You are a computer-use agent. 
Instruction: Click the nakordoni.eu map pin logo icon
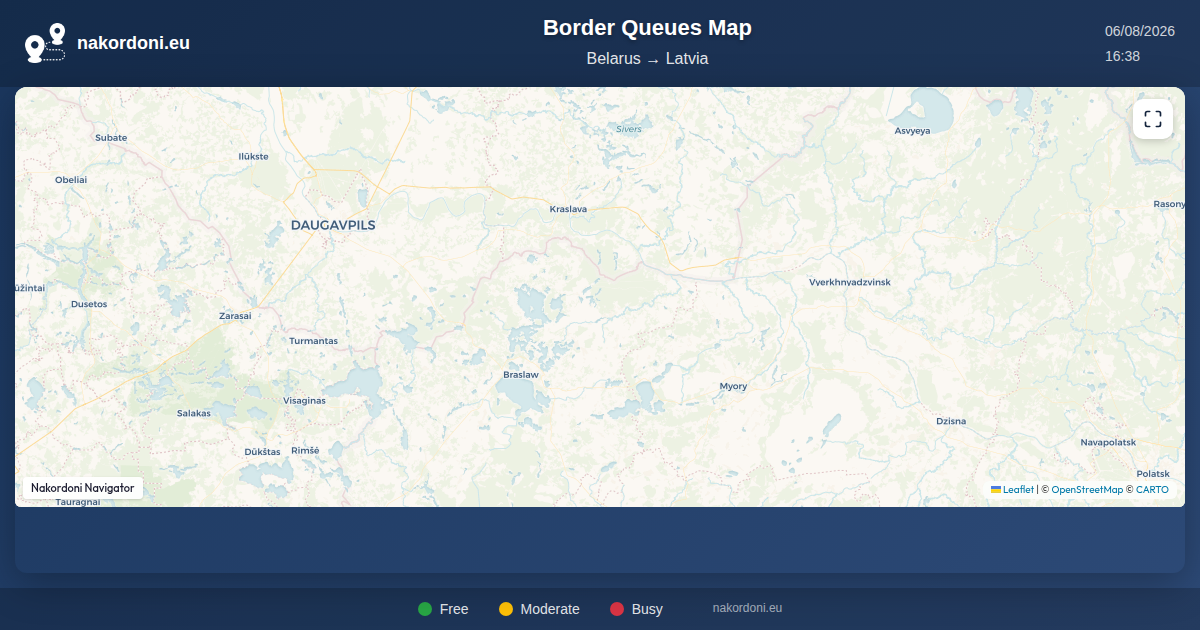45,43
